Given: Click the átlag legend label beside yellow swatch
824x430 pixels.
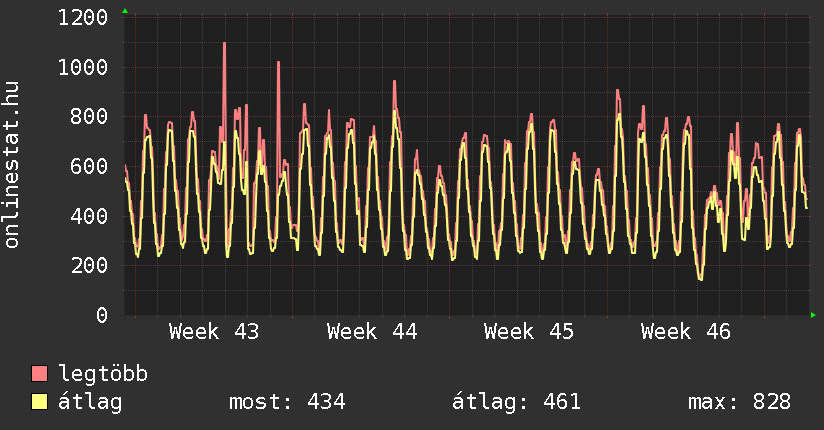Looking at the screenshot, I should pyautogui.click(x=90, y=402).
